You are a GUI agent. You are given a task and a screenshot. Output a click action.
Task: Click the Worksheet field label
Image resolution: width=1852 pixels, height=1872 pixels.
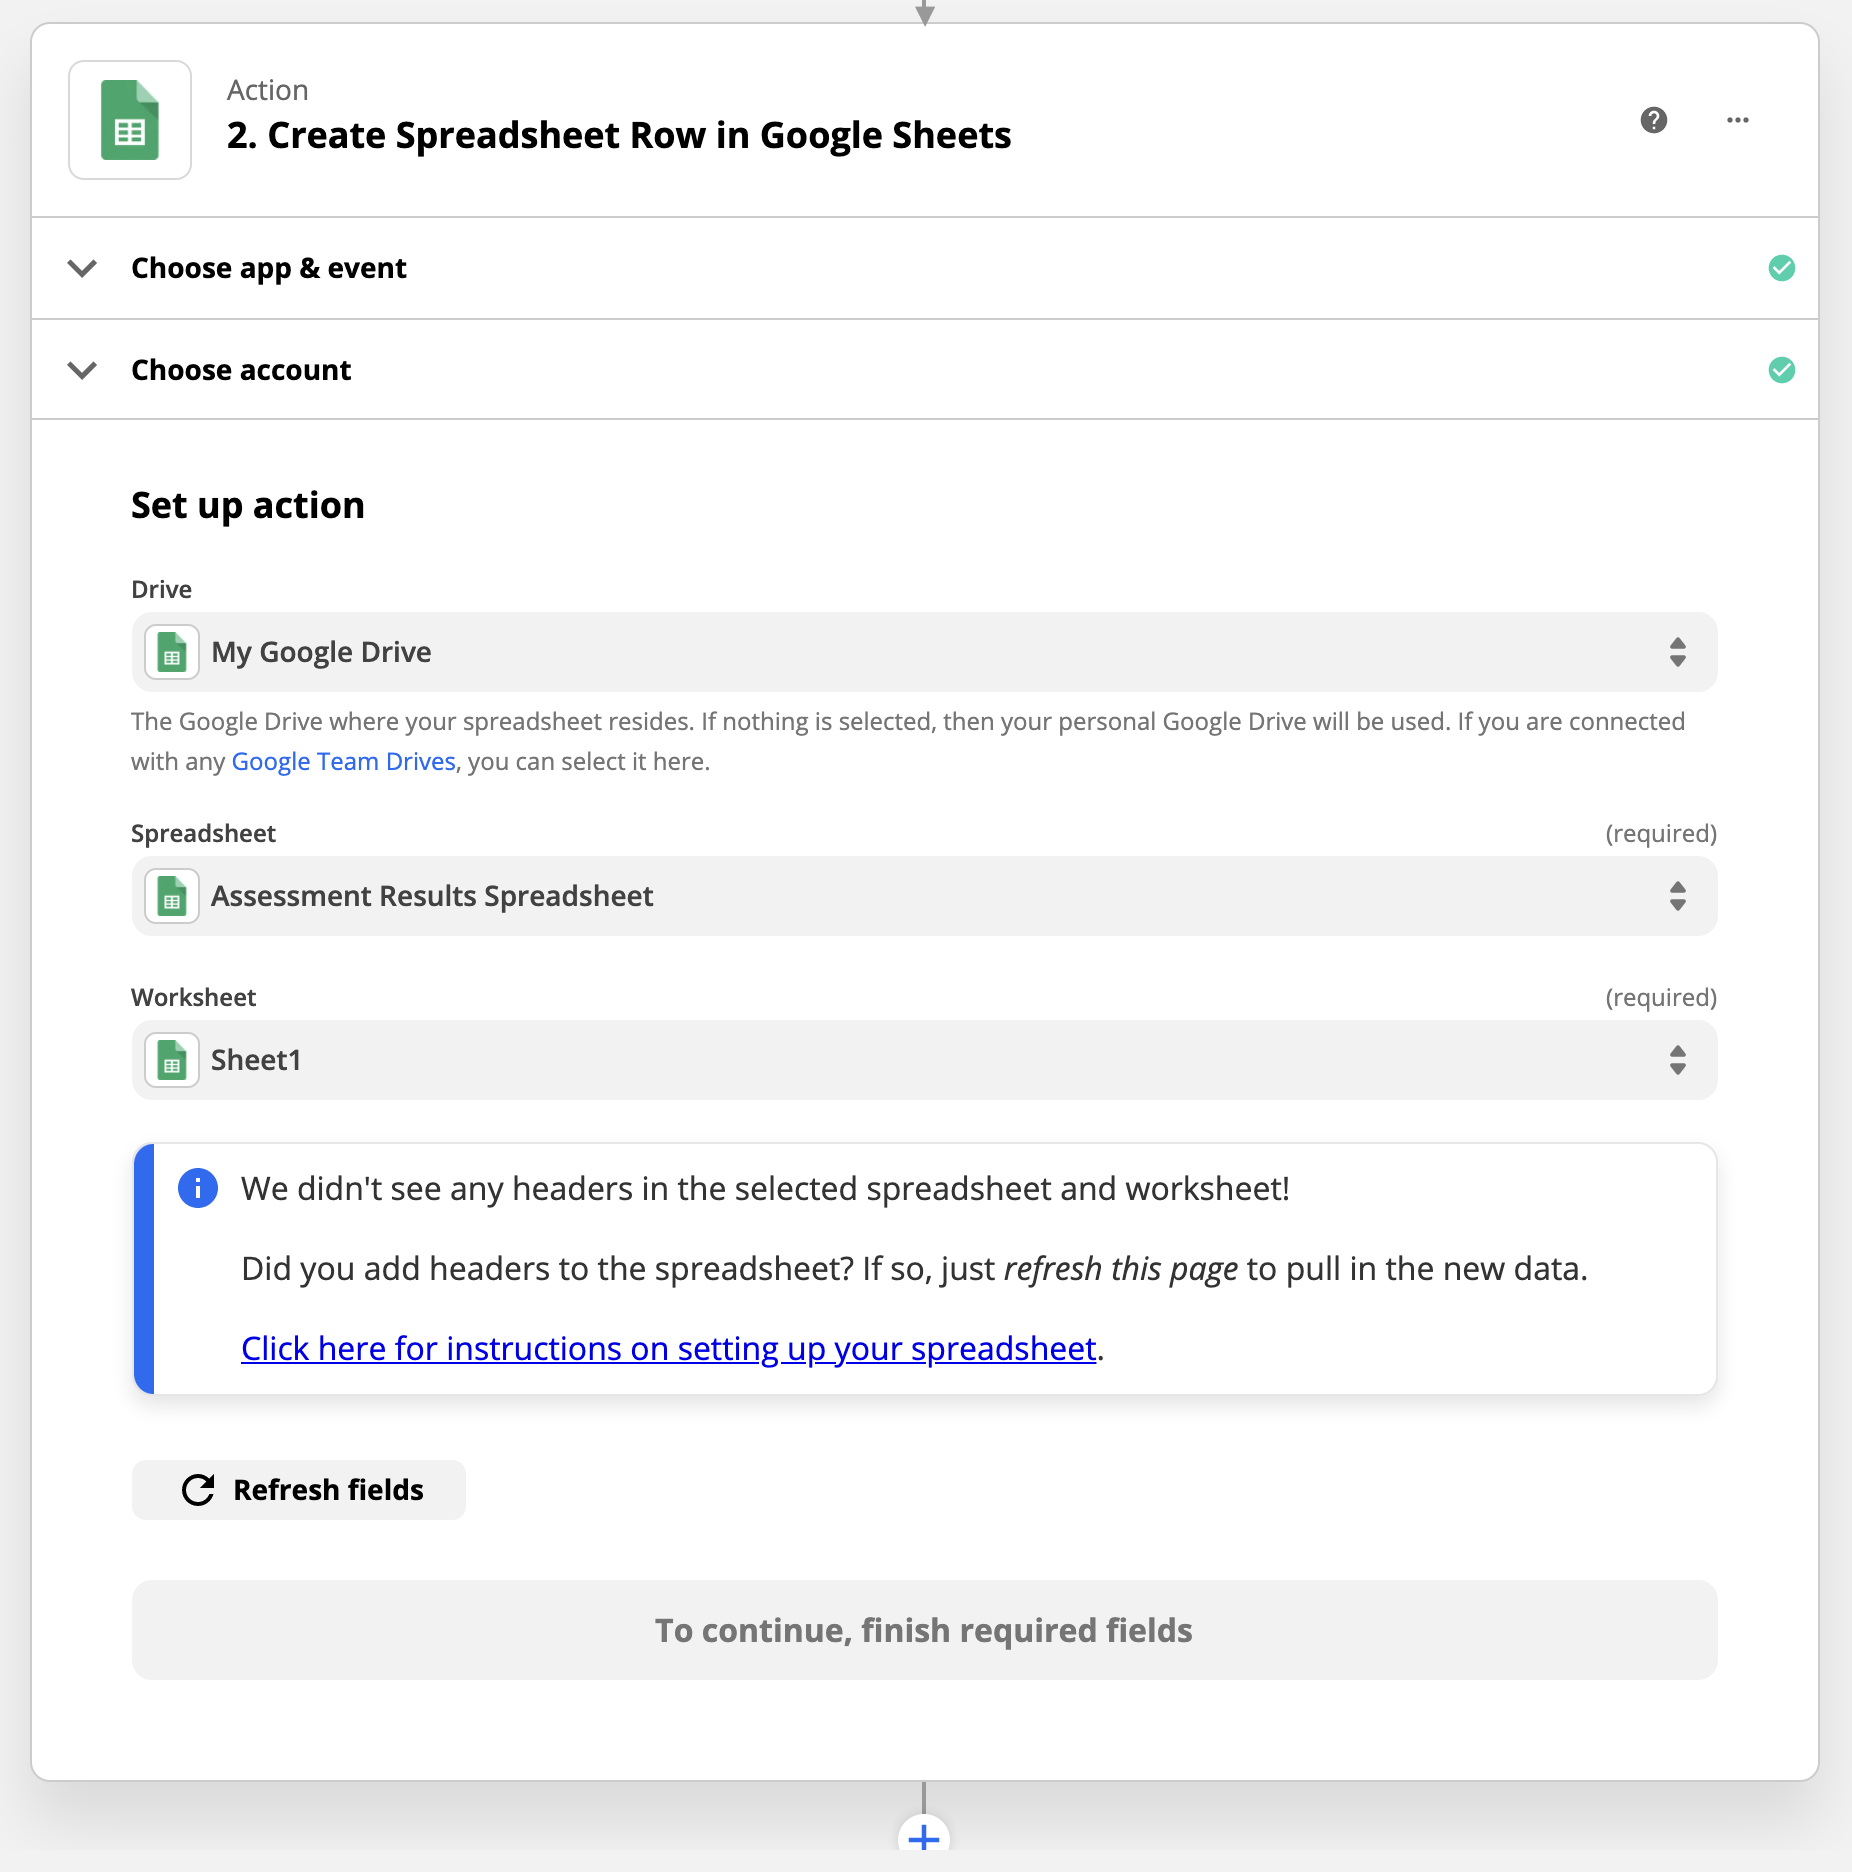click(x=194, y=998)
